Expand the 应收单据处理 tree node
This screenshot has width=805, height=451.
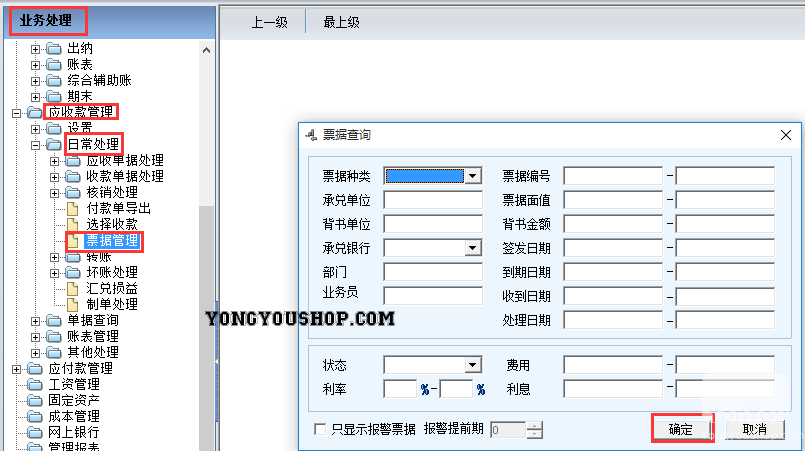[x=54, y=161]
